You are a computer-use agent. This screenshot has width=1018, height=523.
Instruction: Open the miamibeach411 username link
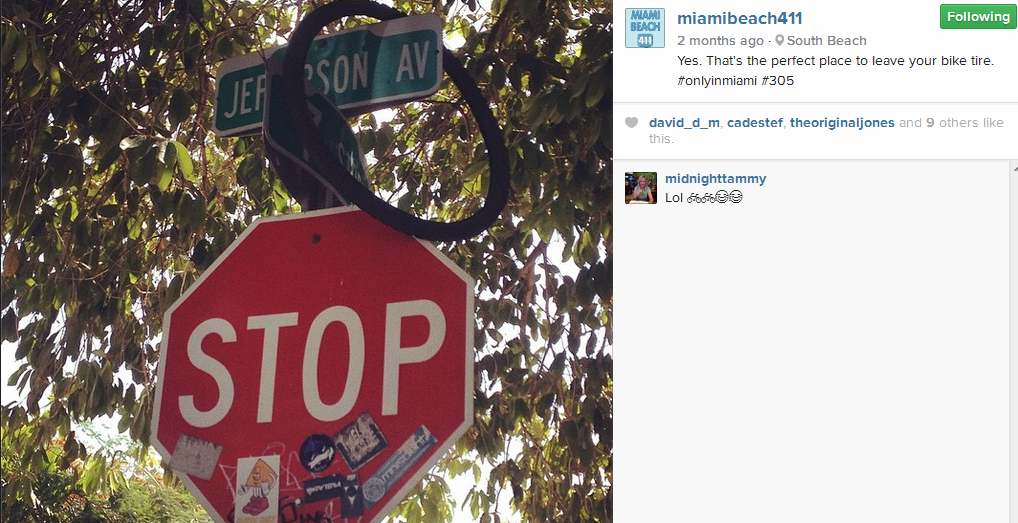tap(739, 18)
